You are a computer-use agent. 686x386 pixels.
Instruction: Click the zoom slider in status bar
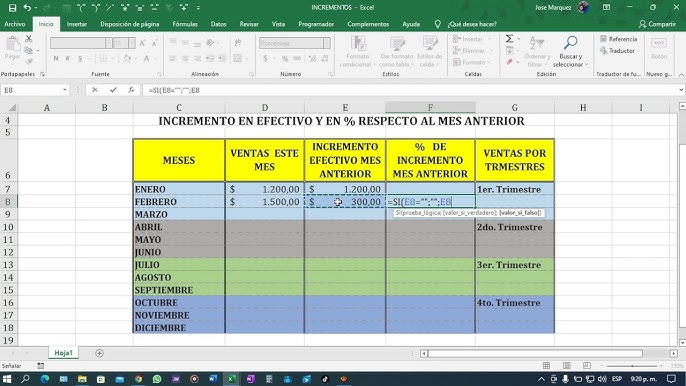click(x=632, y=365)
